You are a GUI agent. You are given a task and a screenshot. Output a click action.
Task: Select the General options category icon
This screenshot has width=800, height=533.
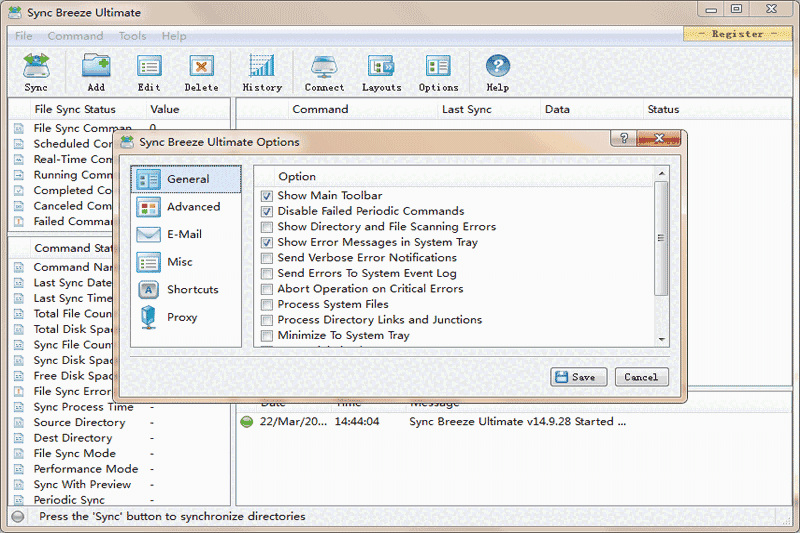pyautogui.click(x=148, y=180)
